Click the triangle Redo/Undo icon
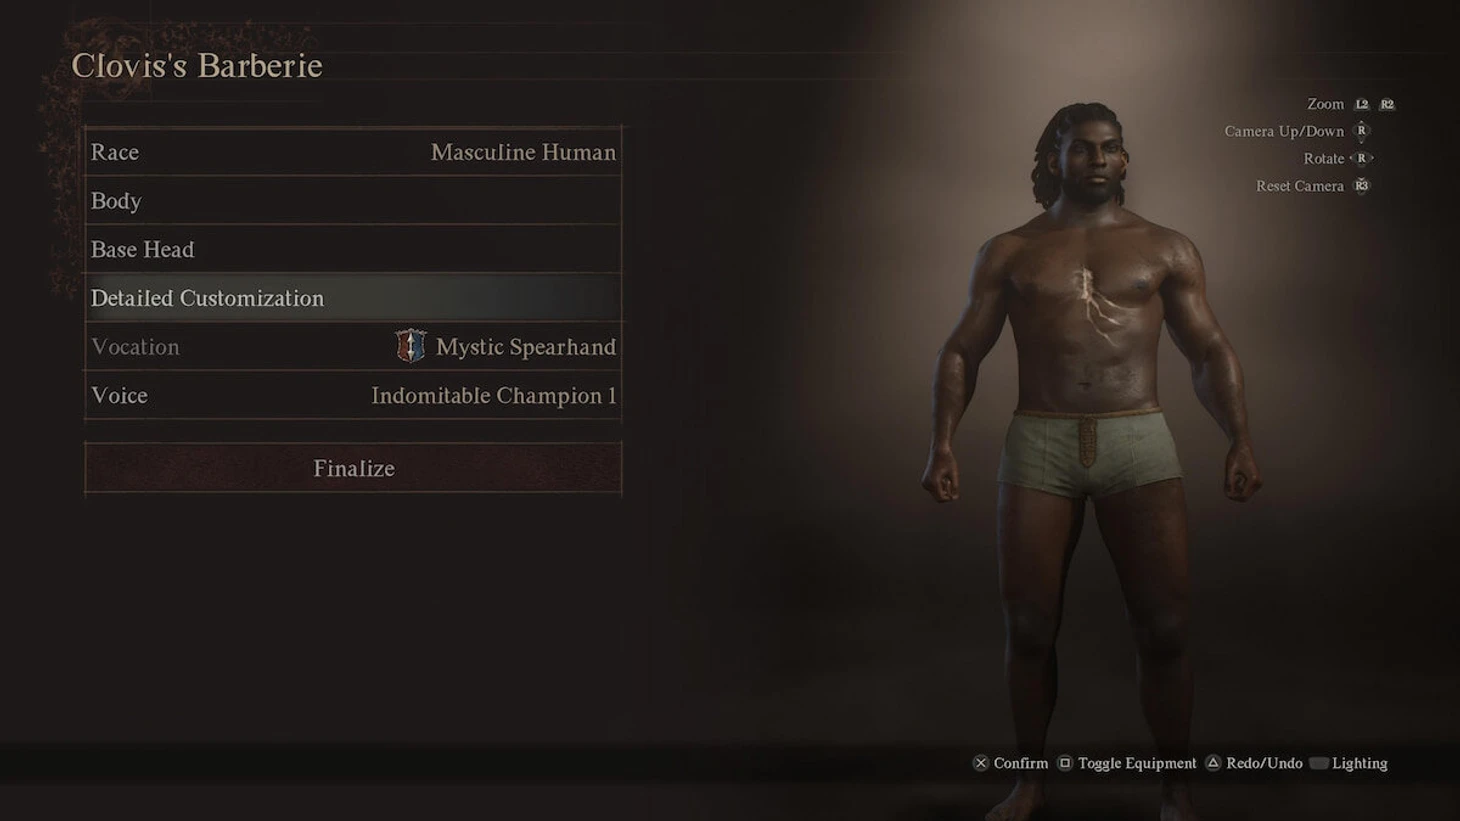Image resolution: width=1460 pixels, height=821 pixels. click(x=1213, y=763)
